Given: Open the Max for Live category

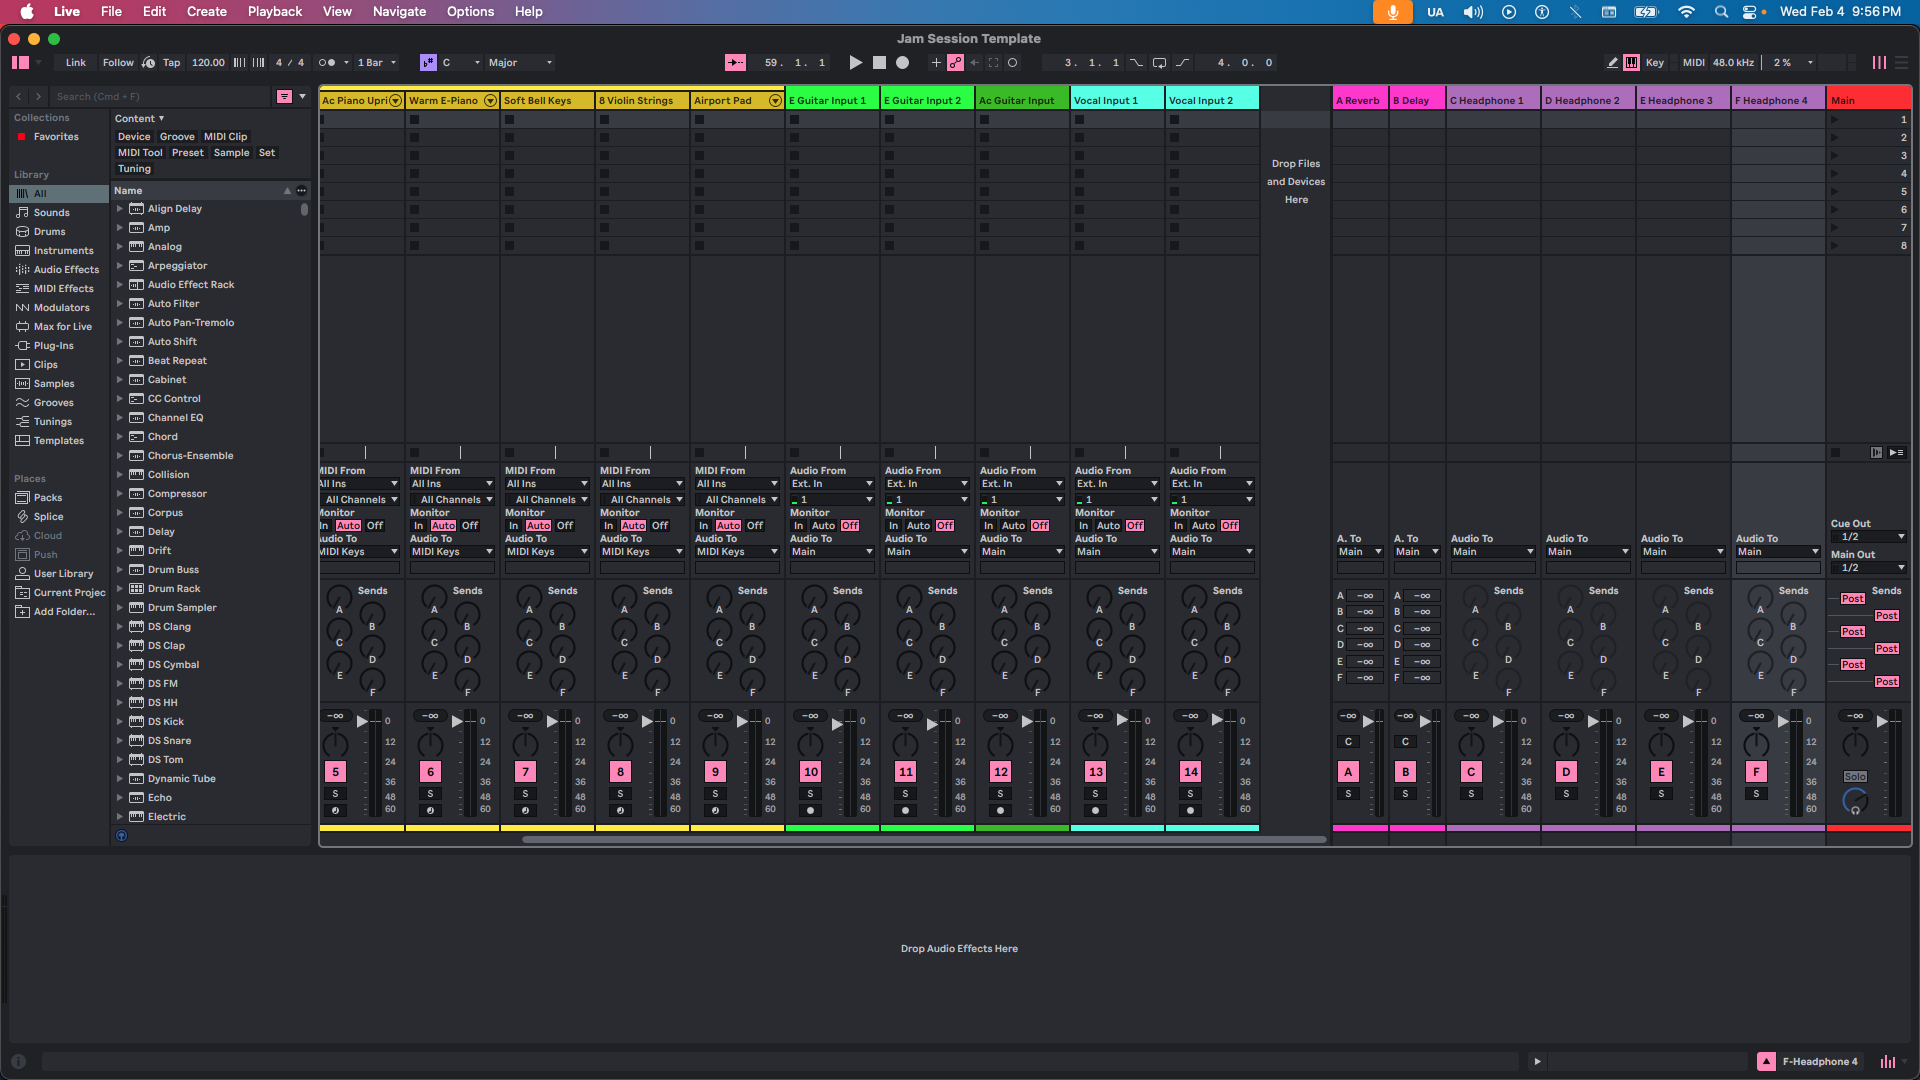Looking at the screenshot, I should pos(60,326).
